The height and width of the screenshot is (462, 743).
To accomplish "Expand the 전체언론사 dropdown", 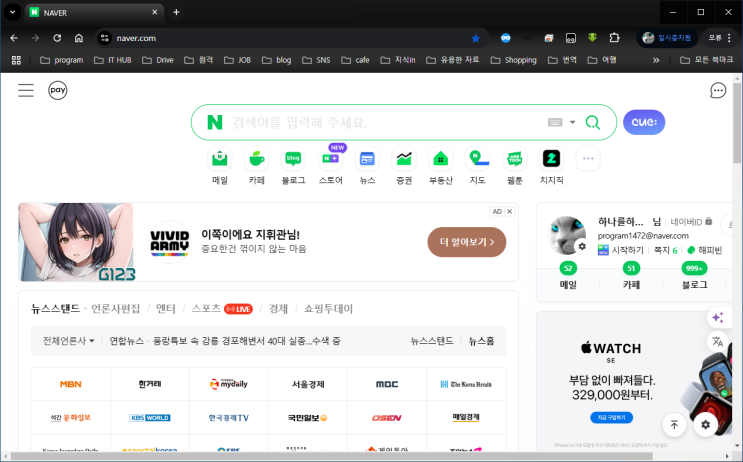I will [x=68, y=341].
